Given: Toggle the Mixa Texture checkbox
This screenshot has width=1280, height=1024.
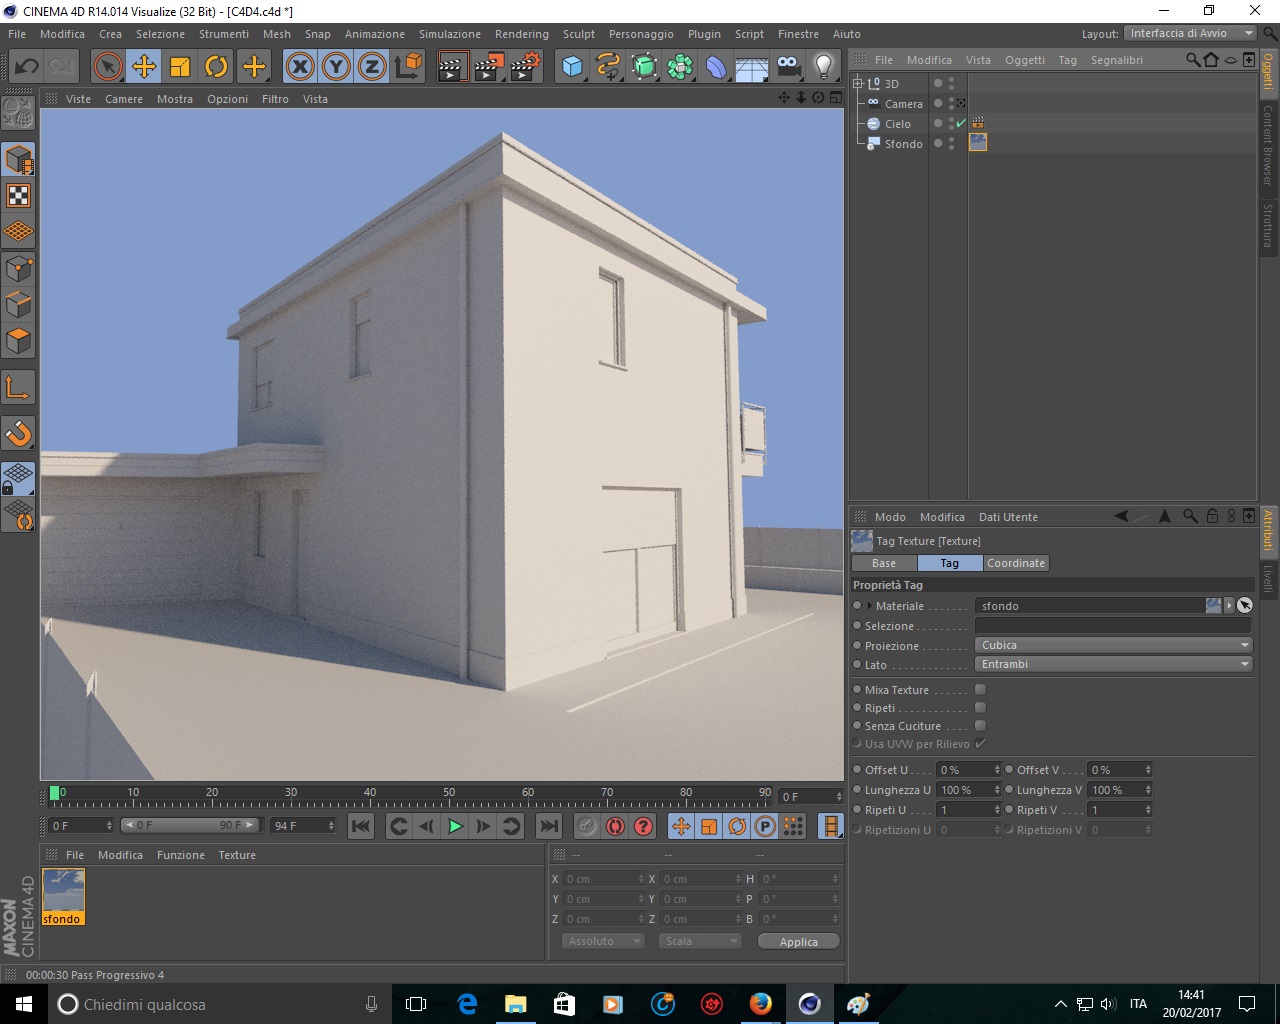Looking at the screenshot, I should 980,689.
